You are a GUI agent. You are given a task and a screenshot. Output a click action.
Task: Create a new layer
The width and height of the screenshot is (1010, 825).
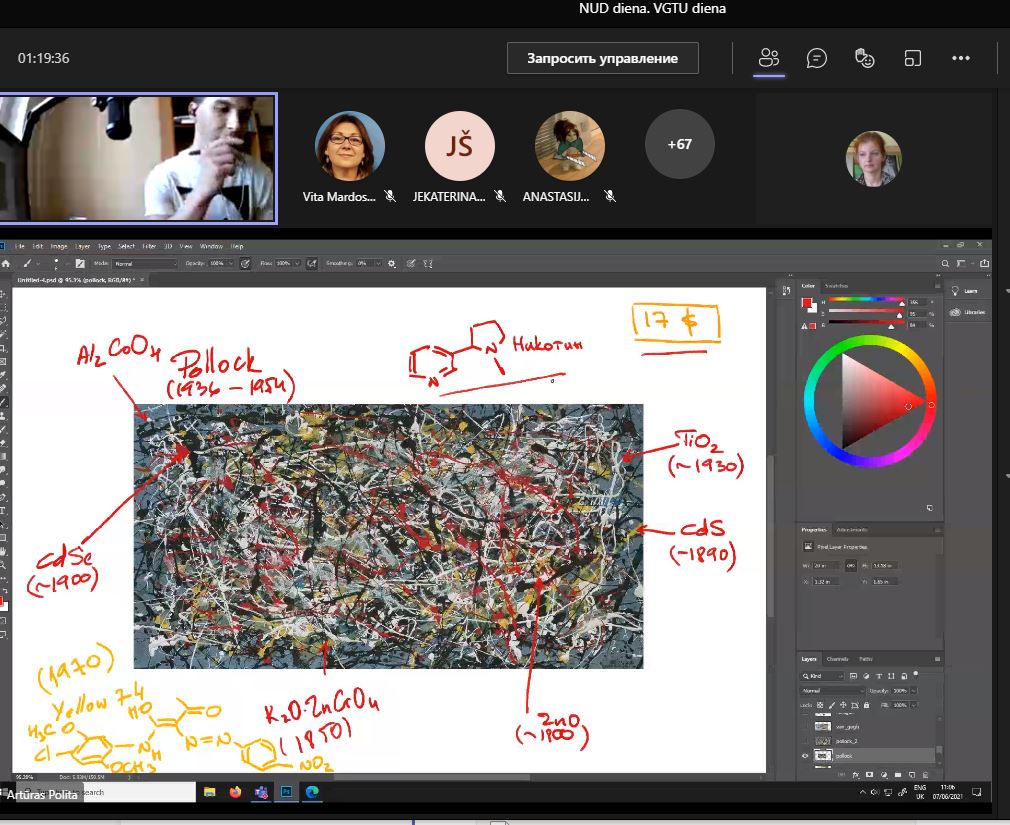[912, 775]
